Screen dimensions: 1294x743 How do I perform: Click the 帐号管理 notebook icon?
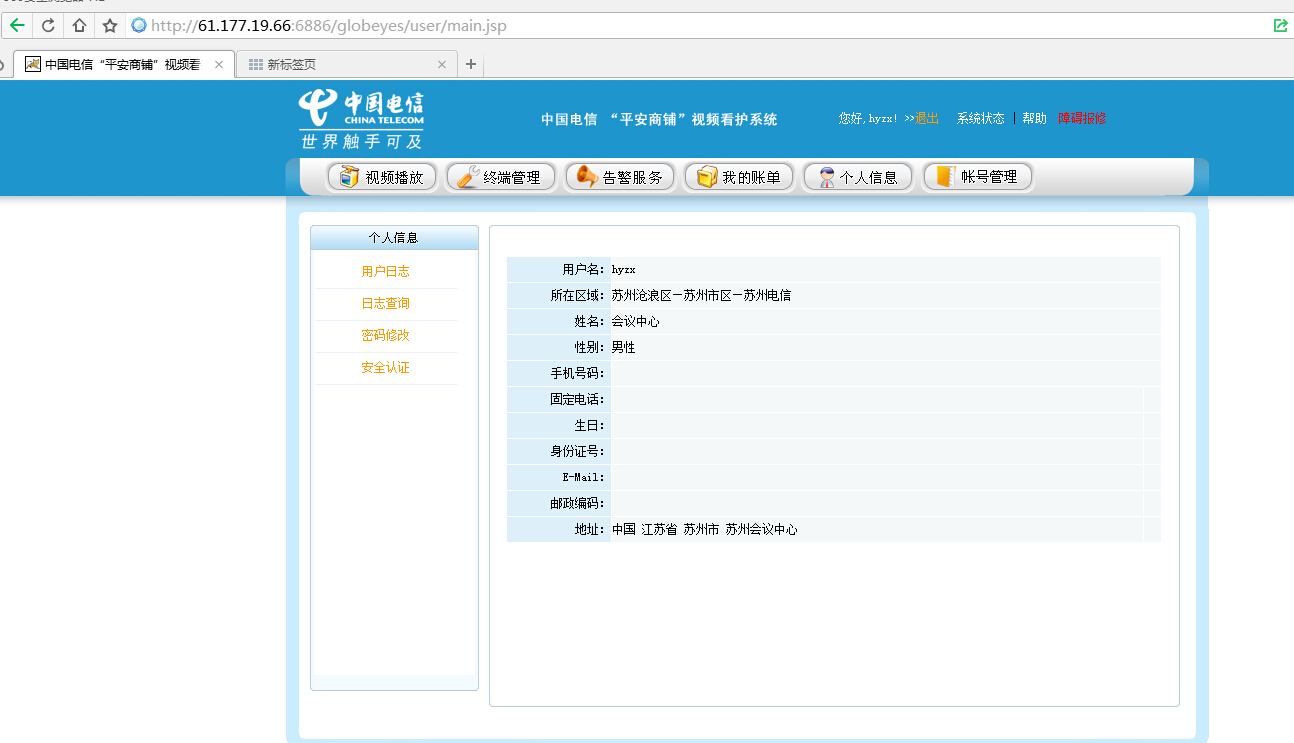pyautogui.click(x=945, y=177)
